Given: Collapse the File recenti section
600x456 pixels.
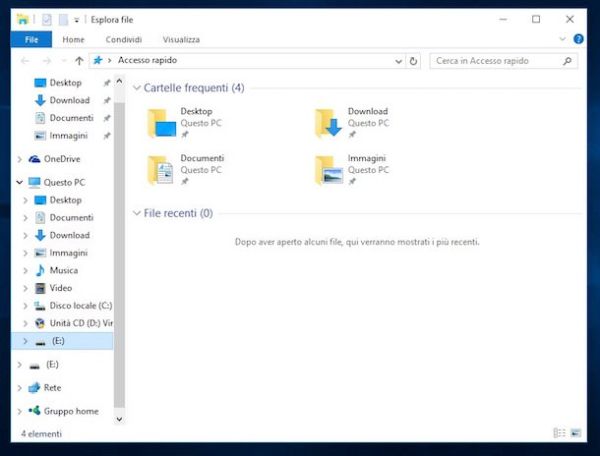Looking at the screenshot, I should [x=137, y=213].
